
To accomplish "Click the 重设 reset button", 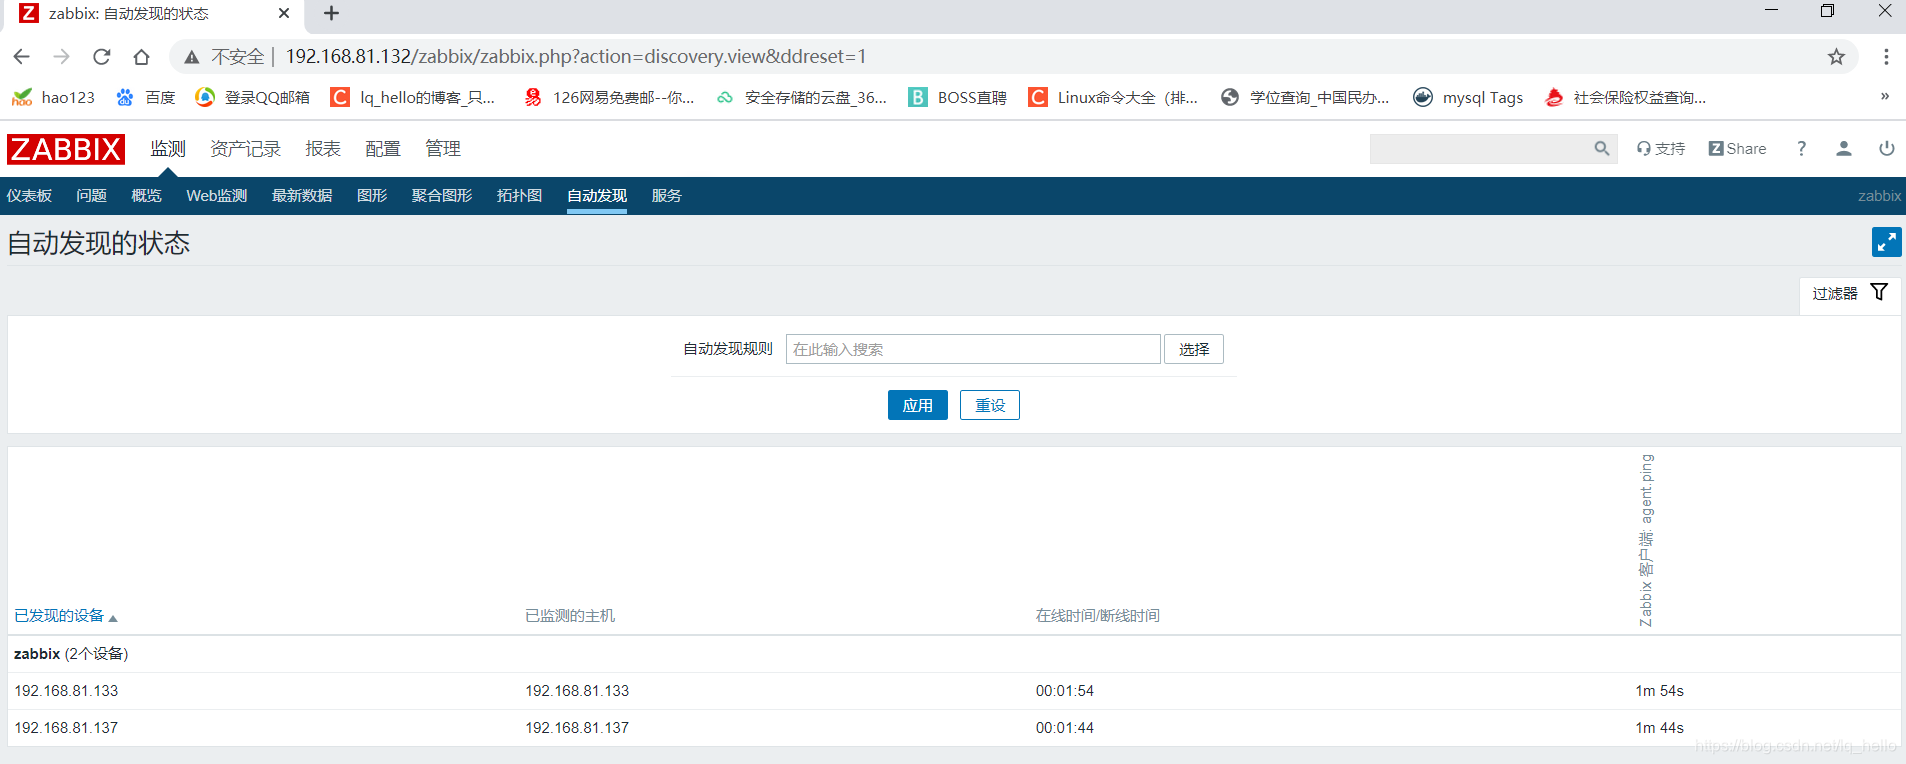I will pos(990,405).
